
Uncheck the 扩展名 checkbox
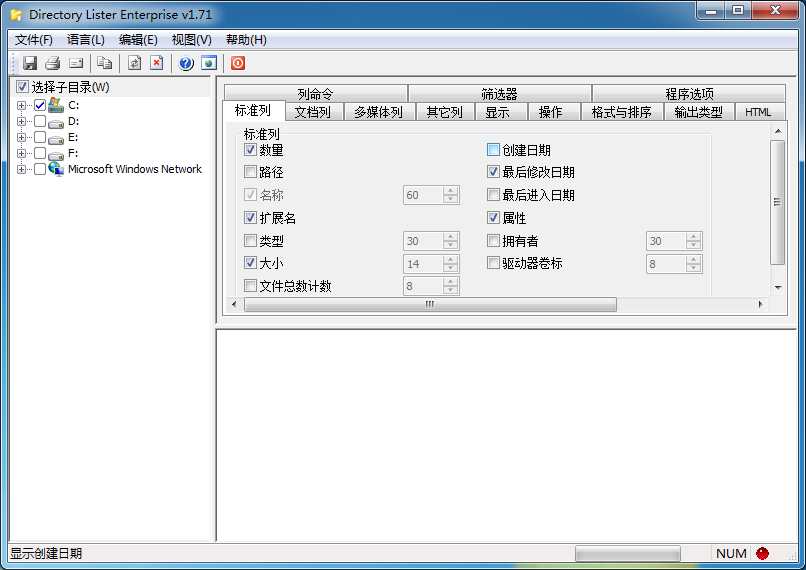251,218
